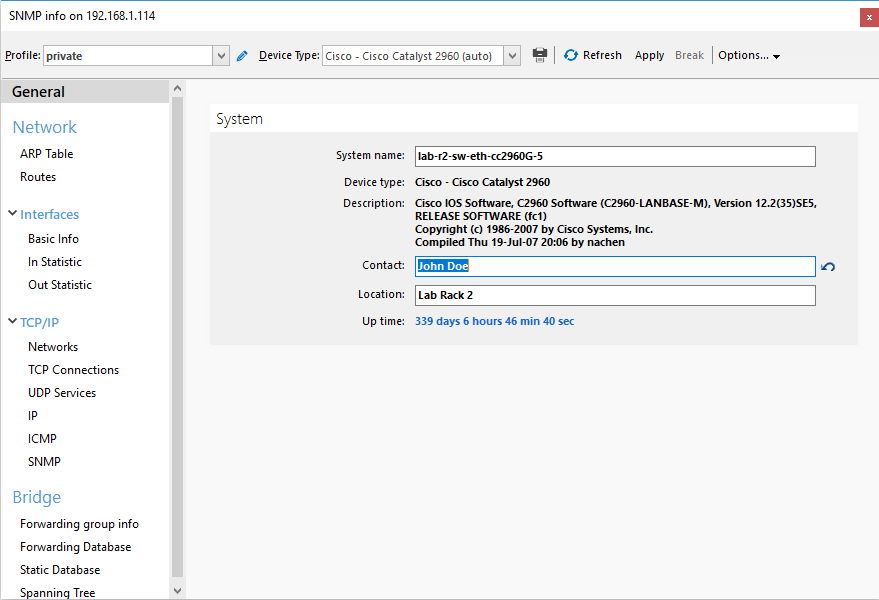Open Forwarding group info page

[x=79, y=524]
